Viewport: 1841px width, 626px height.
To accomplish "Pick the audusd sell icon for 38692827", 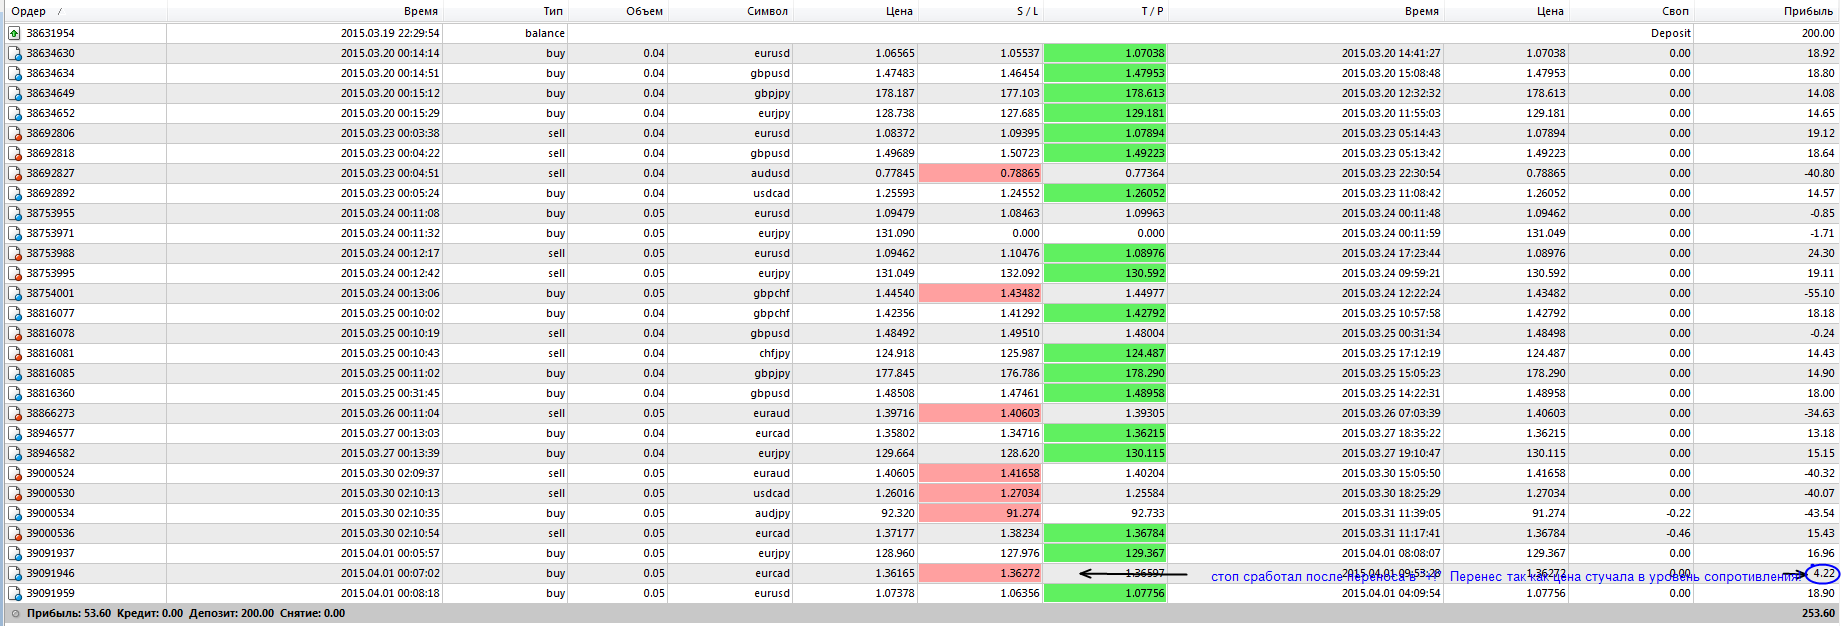I will coord(14,173).
